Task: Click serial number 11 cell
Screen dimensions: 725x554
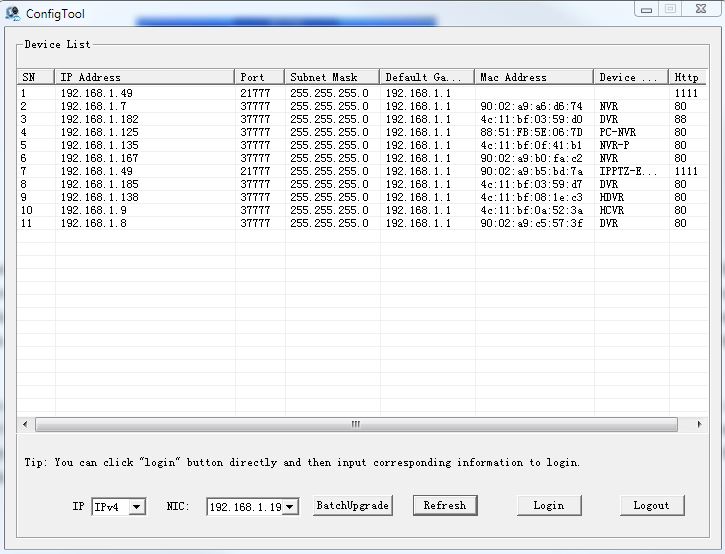Action: coord(26,223)
